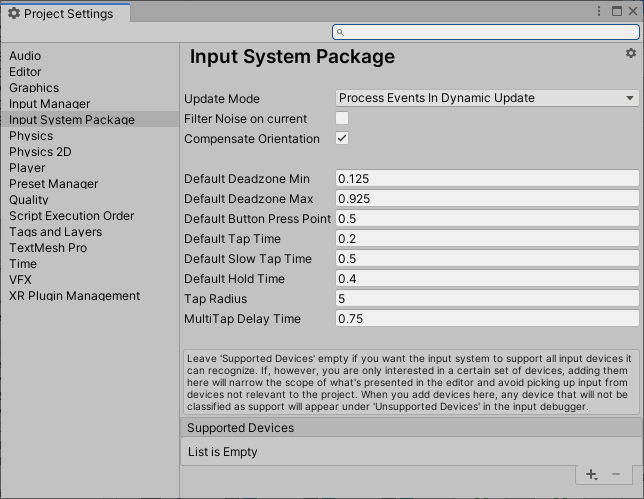
Task: Click the 'List is Empty' entry
Action: 223,452
